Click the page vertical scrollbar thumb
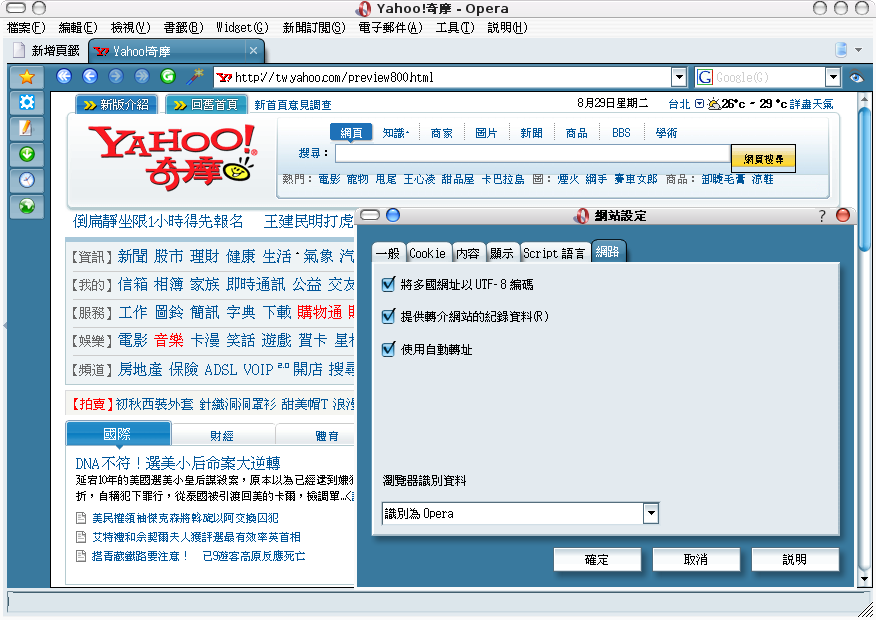Screen dimensions: 876x620 [x=864, y=179]
